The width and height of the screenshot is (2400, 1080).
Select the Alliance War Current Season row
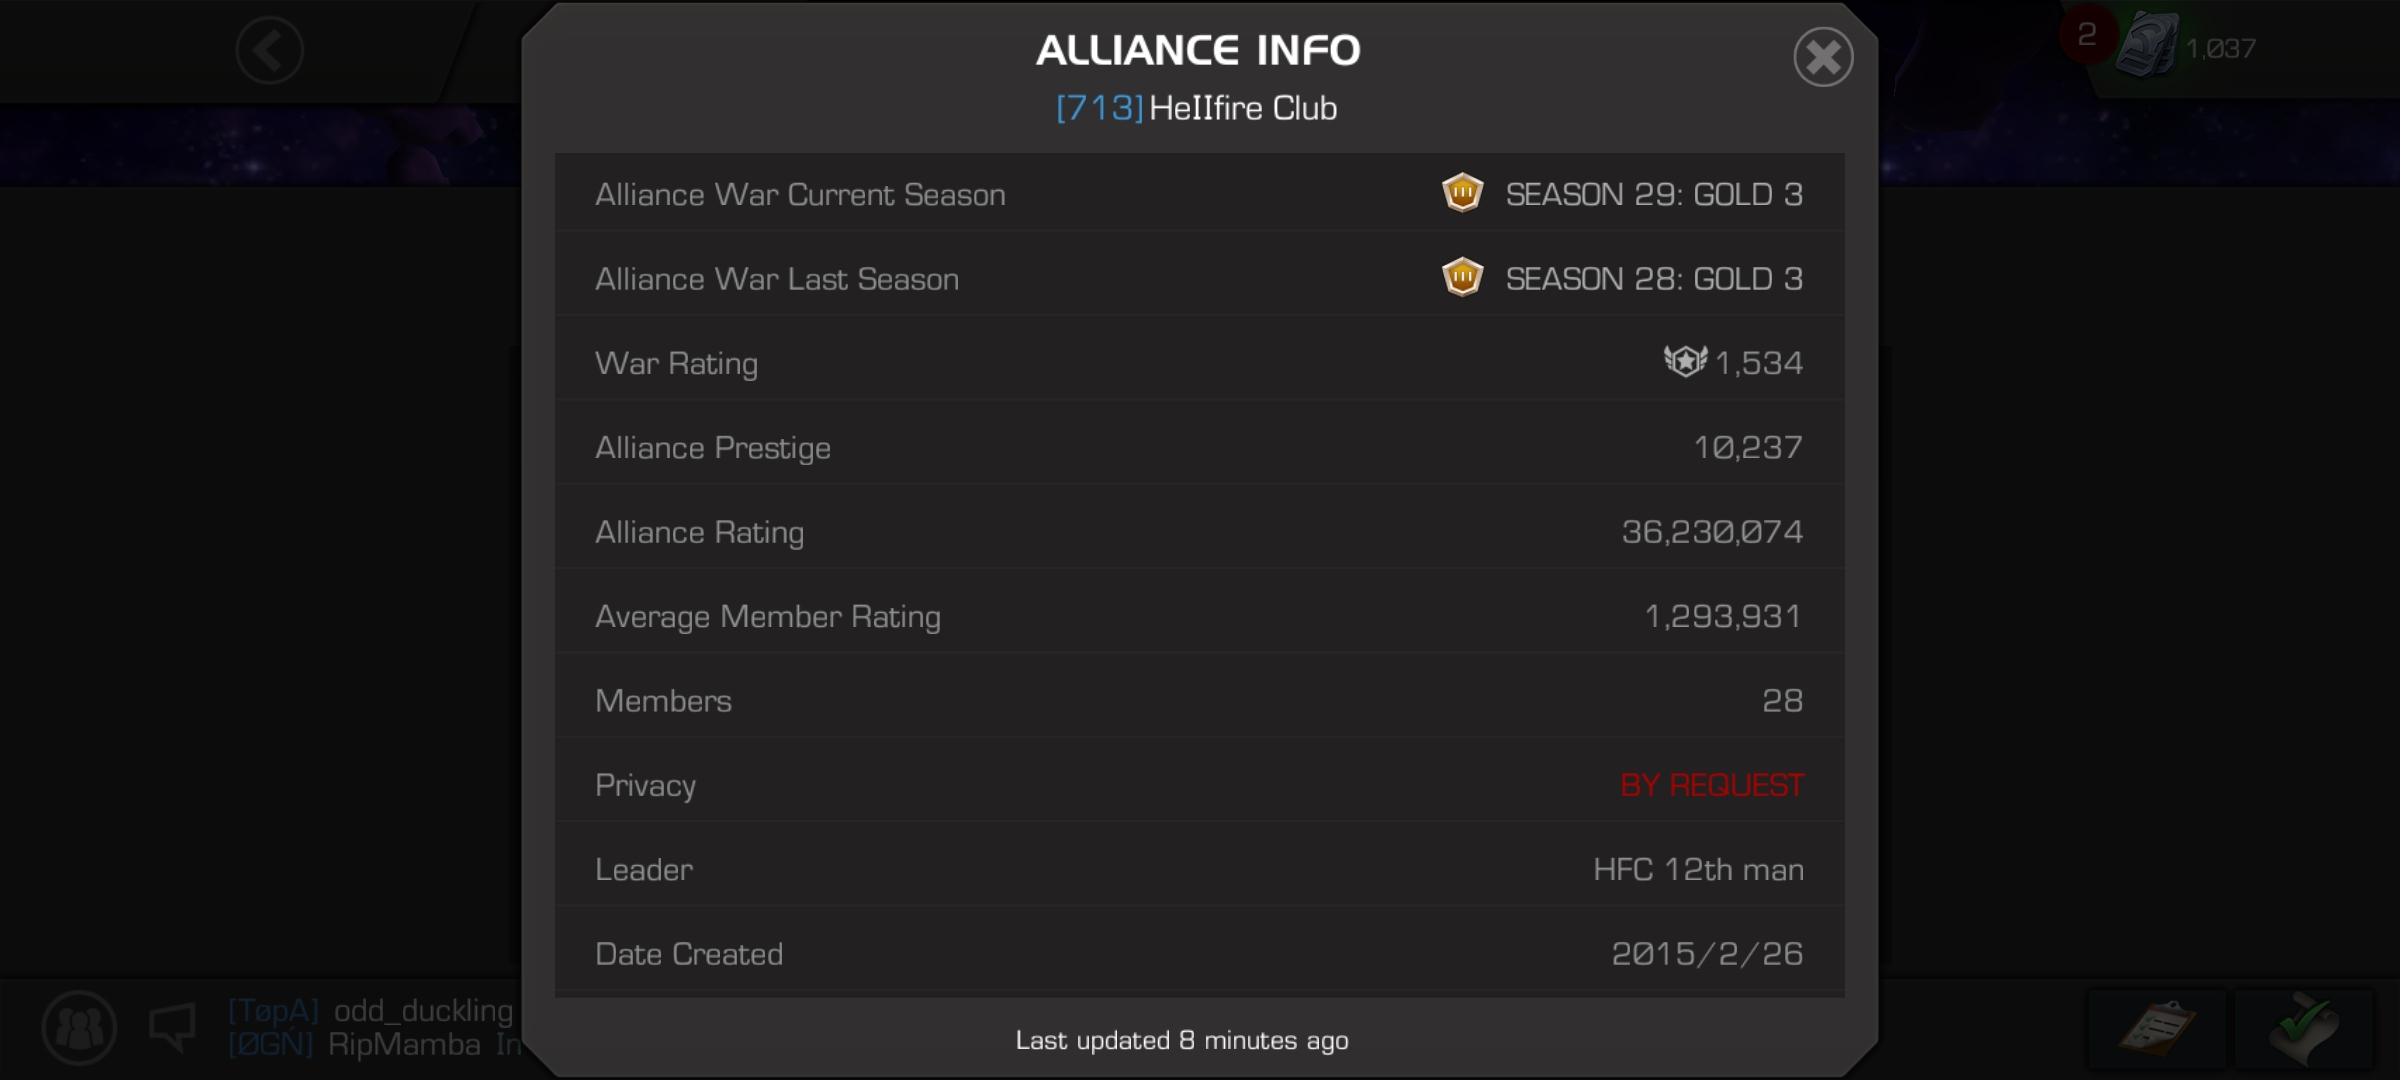coord(1200,193)
